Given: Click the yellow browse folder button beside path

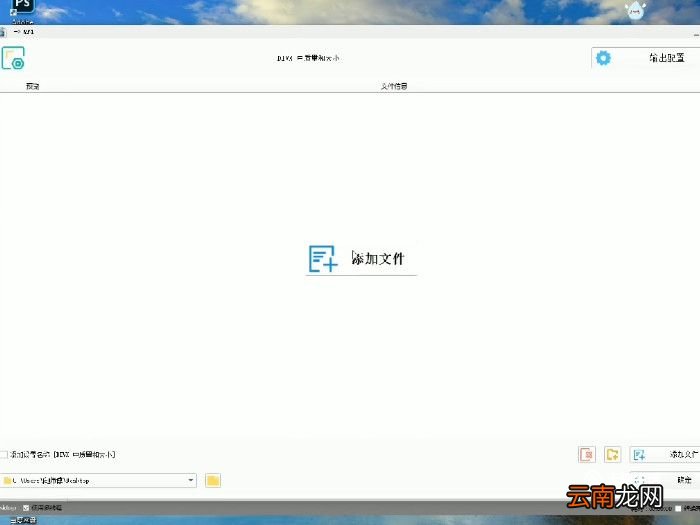Looking at the screenshot, I should pos(213,480).
